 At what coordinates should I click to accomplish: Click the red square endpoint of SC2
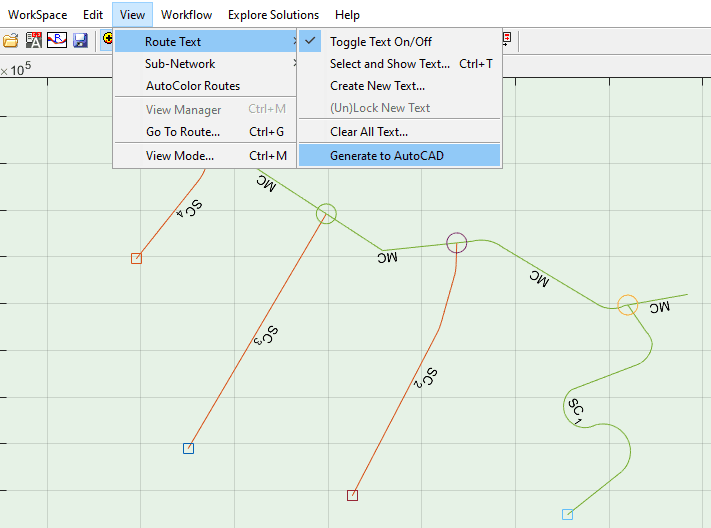352,495
